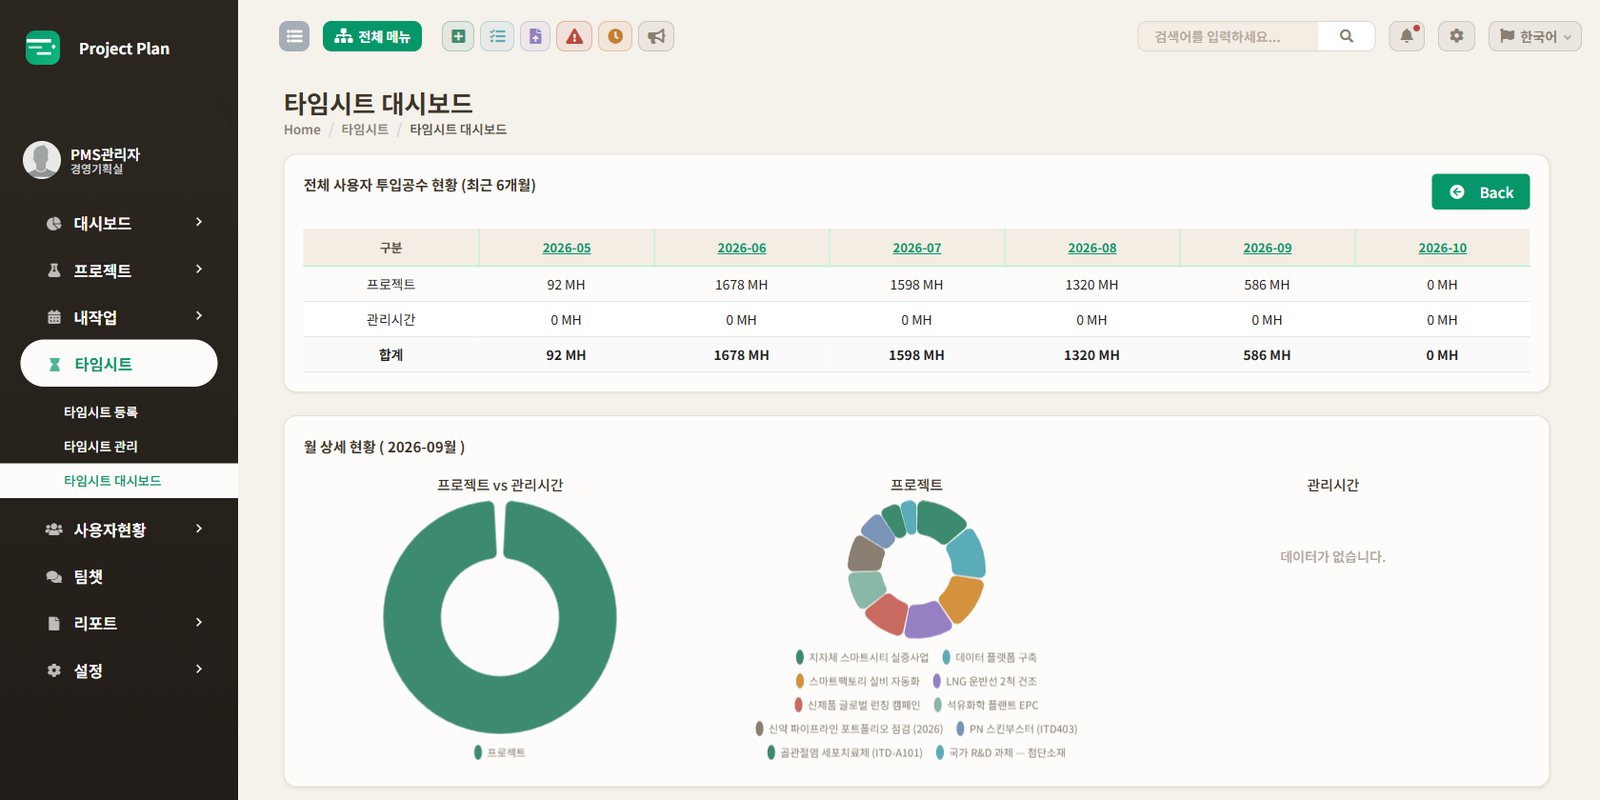
Task: Toggle the 프로젝트 legend under the left donut
Action: 499,752
